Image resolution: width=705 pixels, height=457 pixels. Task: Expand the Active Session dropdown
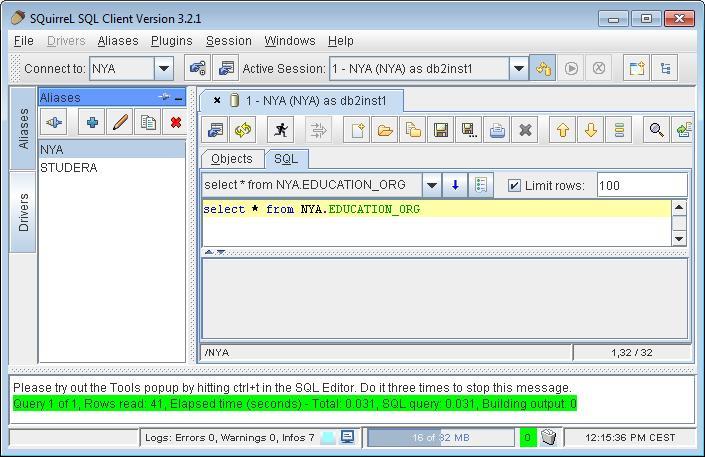518,69
